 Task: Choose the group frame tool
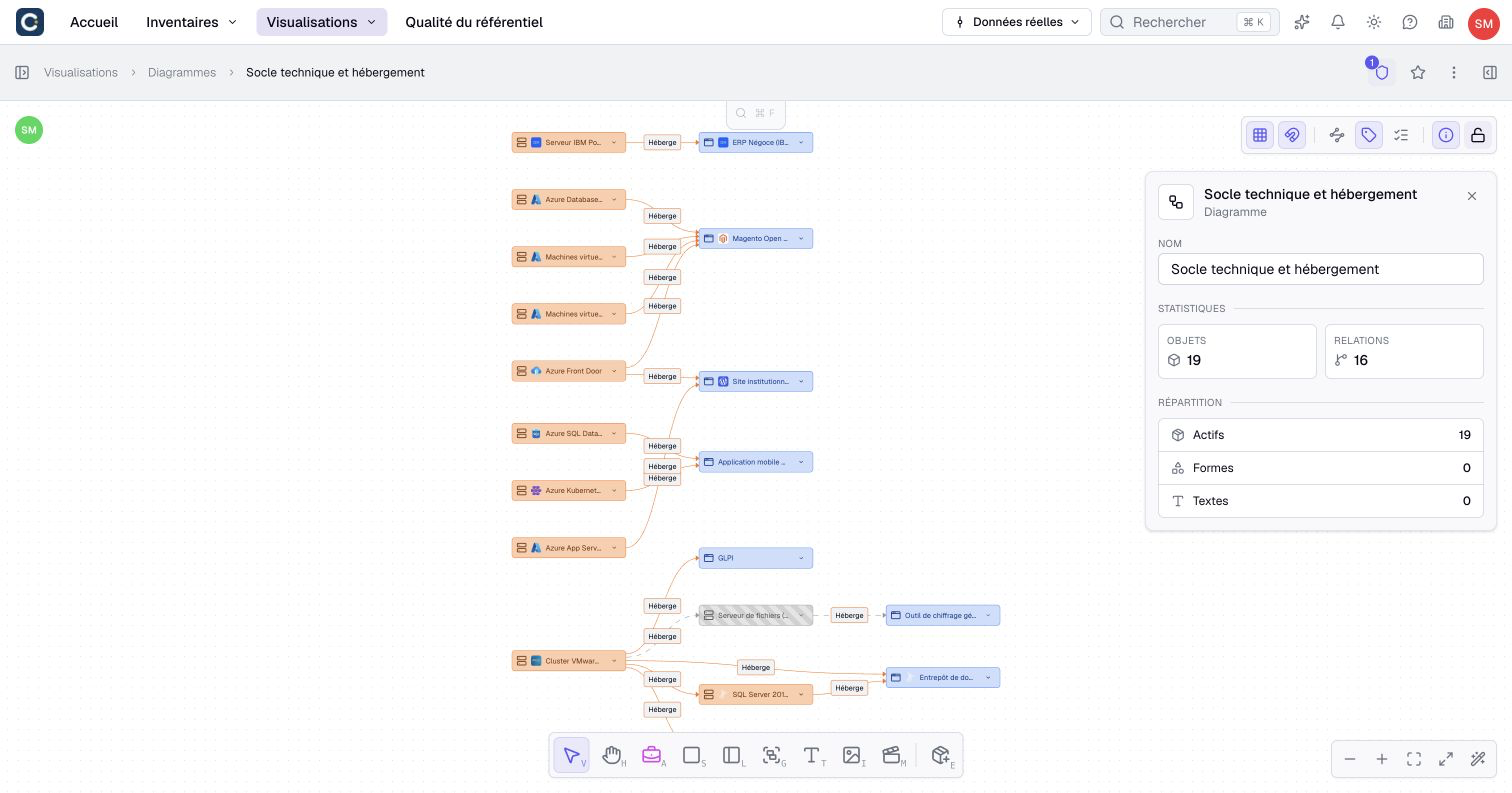[772, 756]
